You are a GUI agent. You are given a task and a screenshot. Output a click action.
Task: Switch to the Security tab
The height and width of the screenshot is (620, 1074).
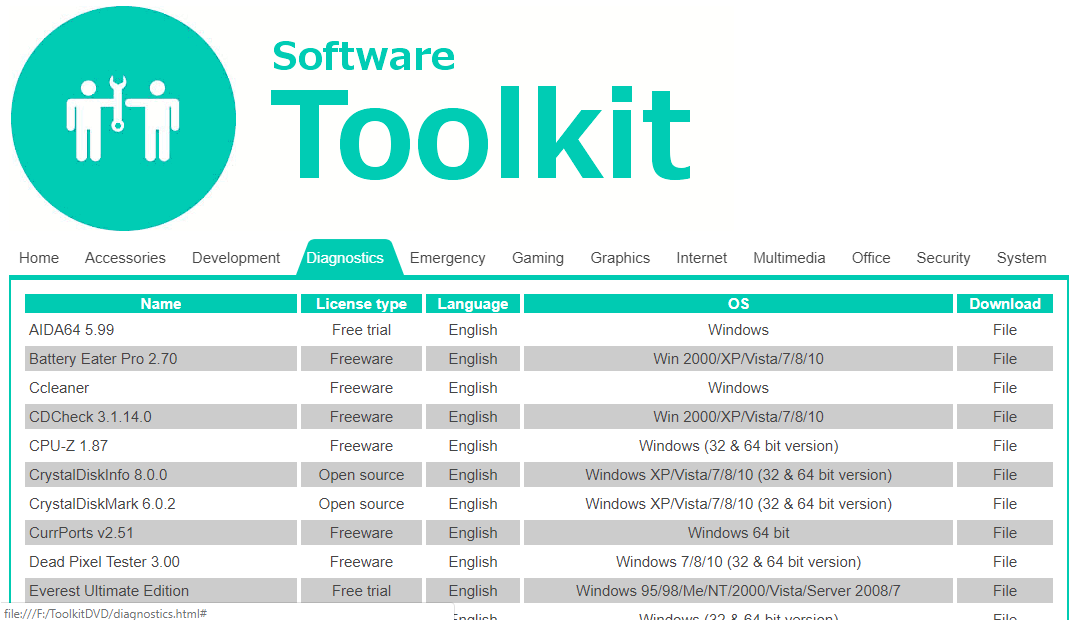pos(943,258)
